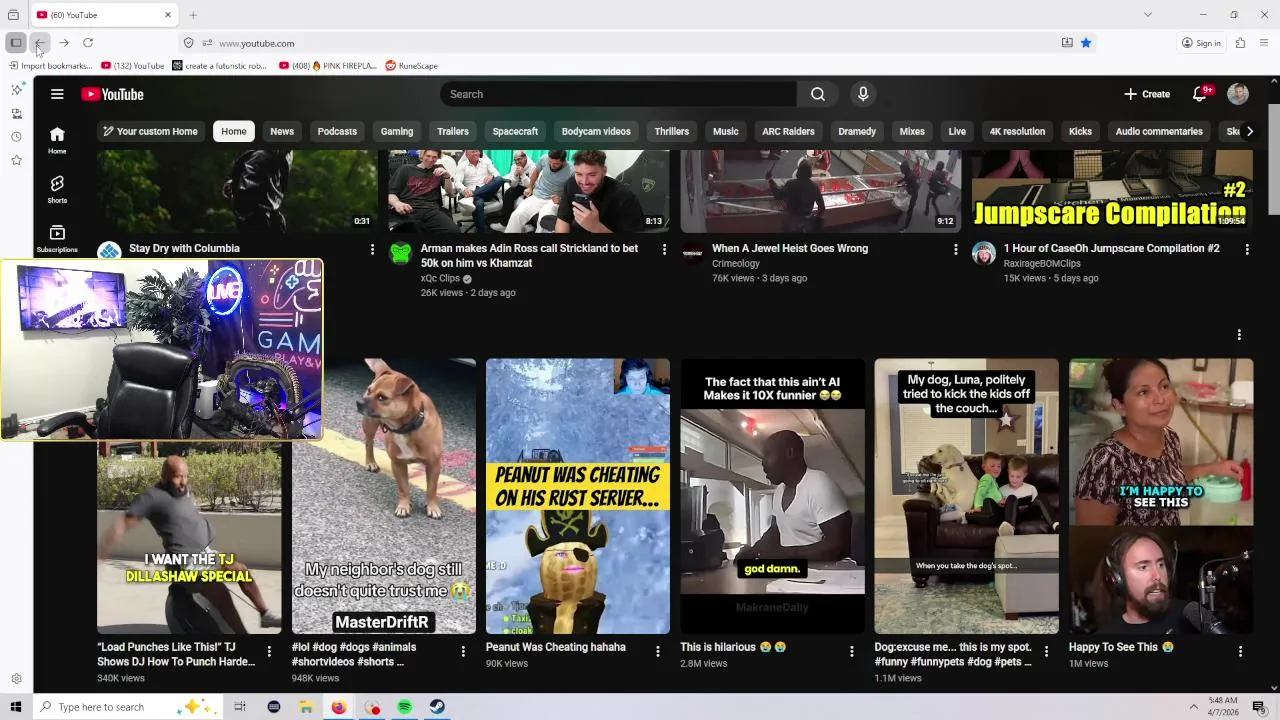Open the Firefox extensions puzzle icon

point(1240,43)
